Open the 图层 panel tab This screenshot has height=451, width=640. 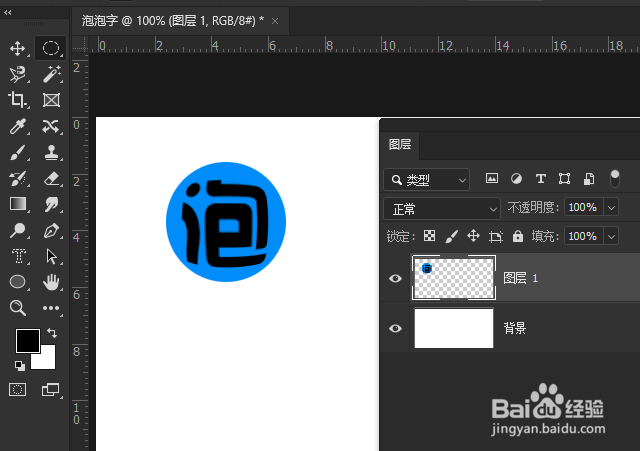click(400, 144)
